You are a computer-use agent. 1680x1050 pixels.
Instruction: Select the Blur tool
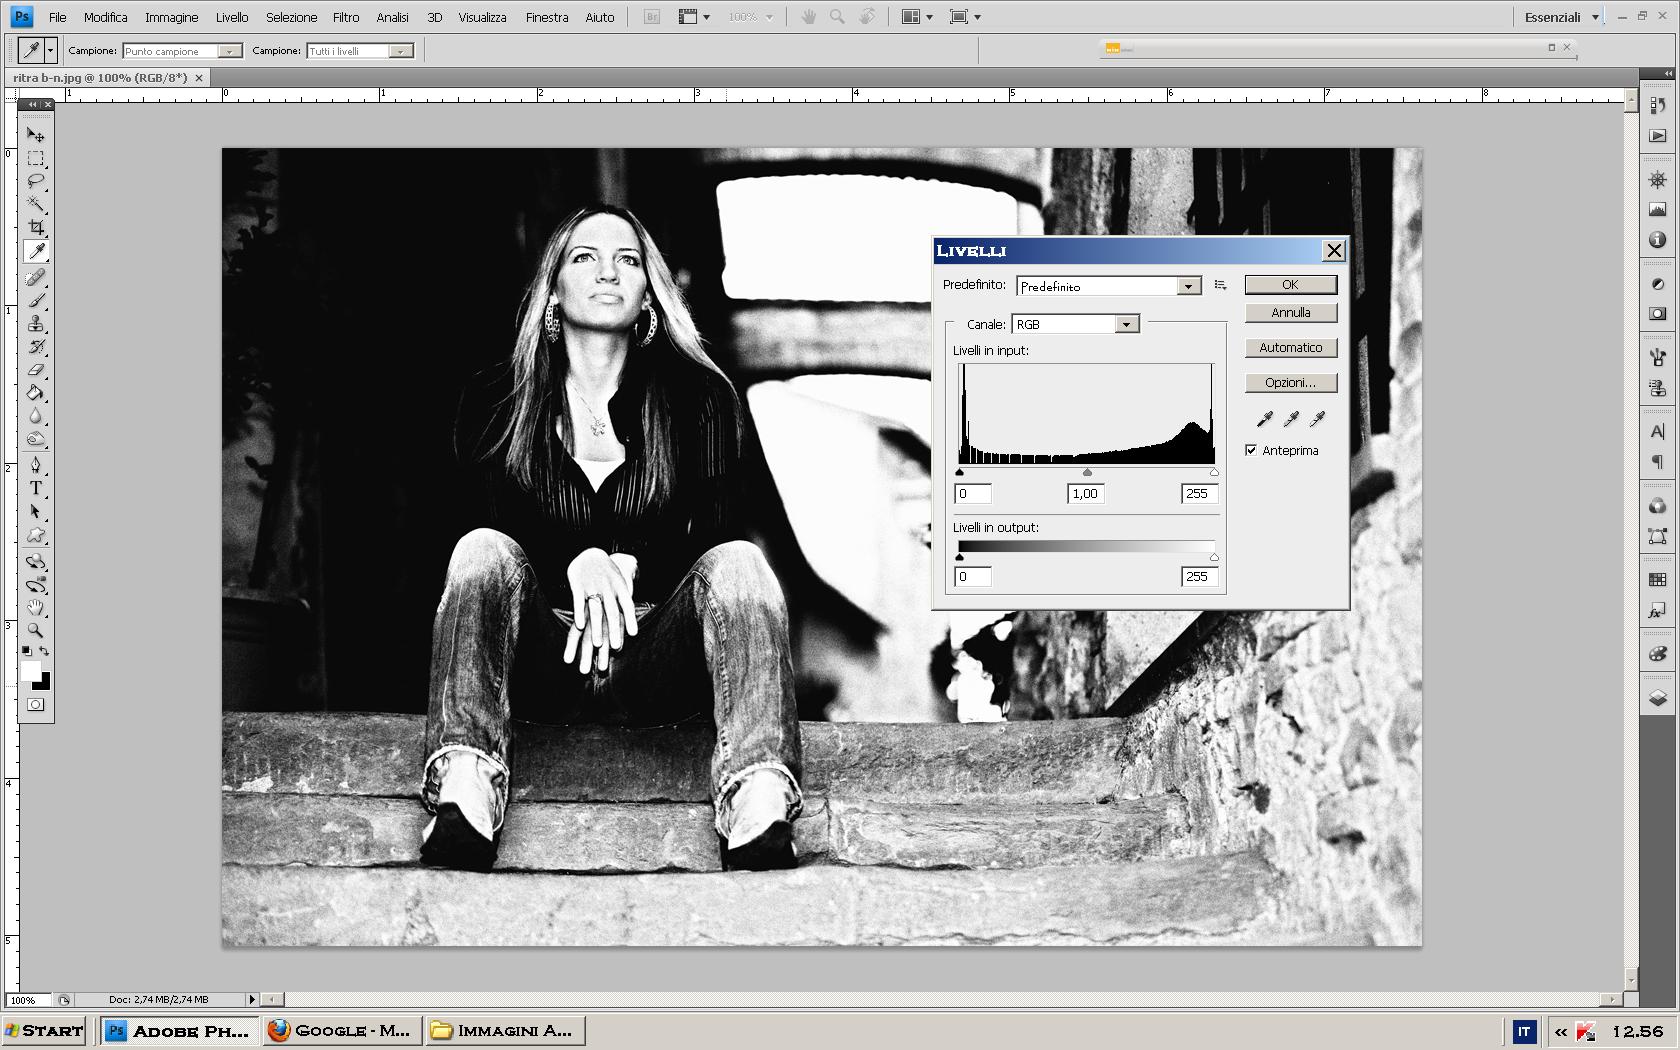point(36,416)
